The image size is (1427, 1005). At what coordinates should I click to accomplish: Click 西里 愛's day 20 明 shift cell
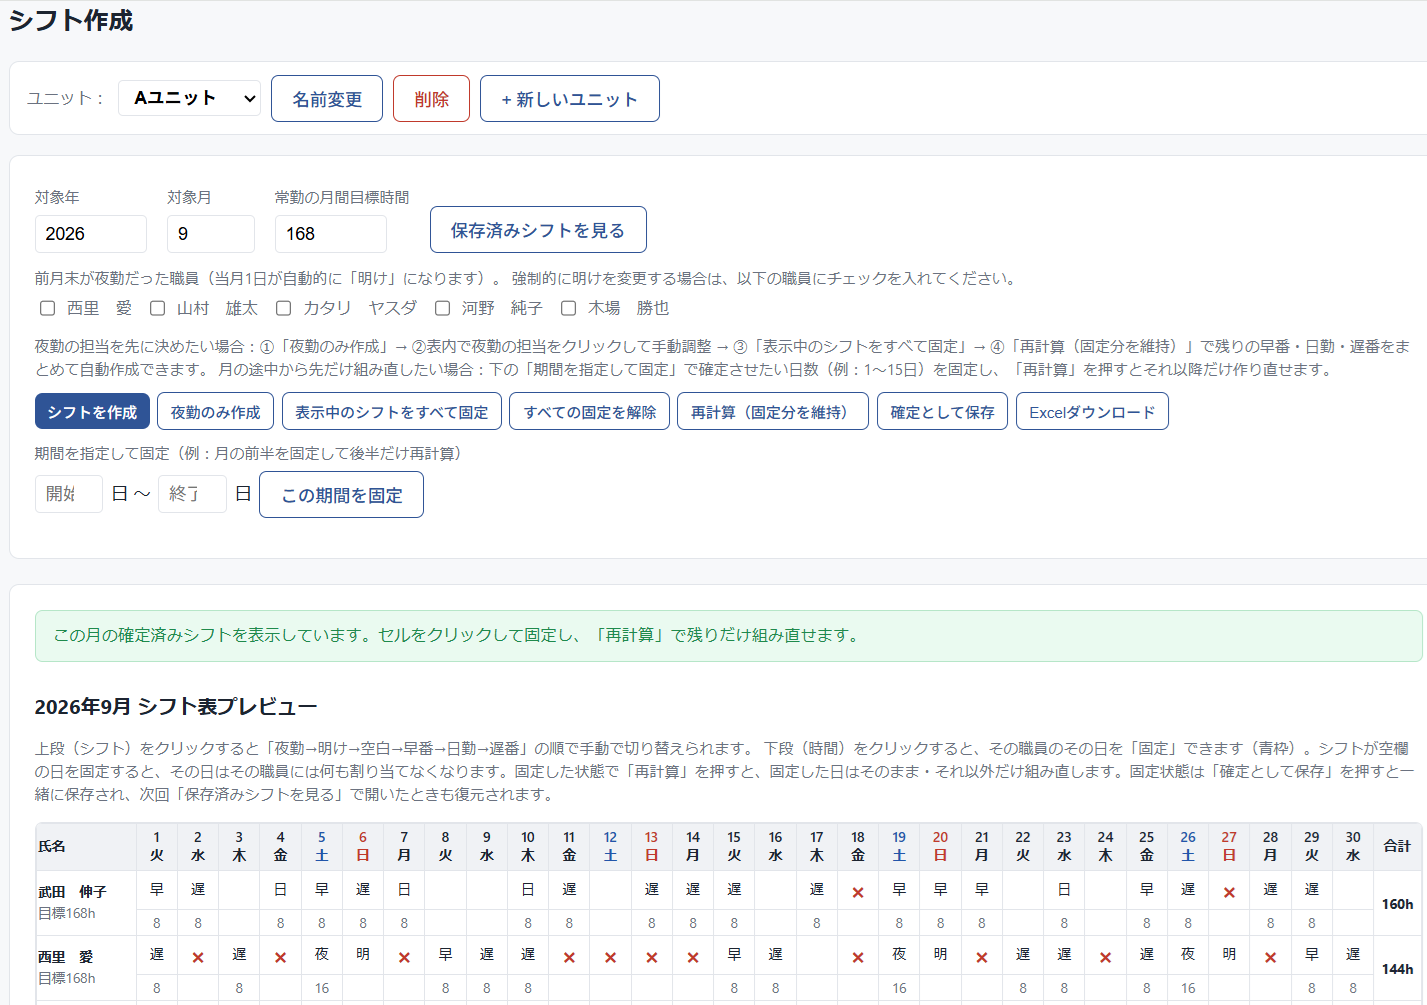pos(941,955)
